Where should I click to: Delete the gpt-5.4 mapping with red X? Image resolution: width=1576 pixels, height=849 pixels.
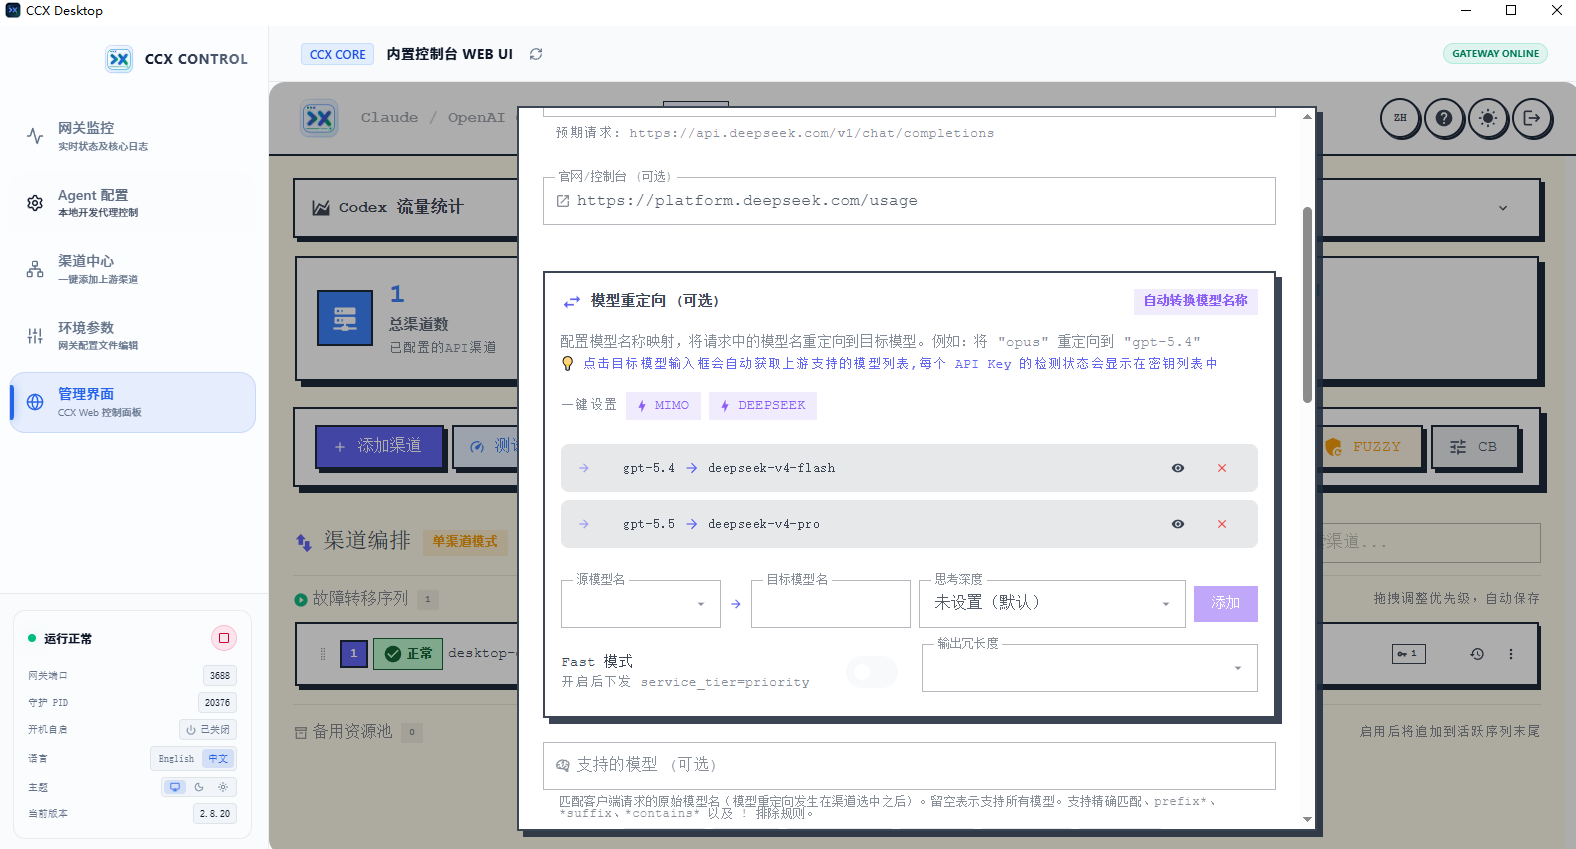pos(1222,468)
